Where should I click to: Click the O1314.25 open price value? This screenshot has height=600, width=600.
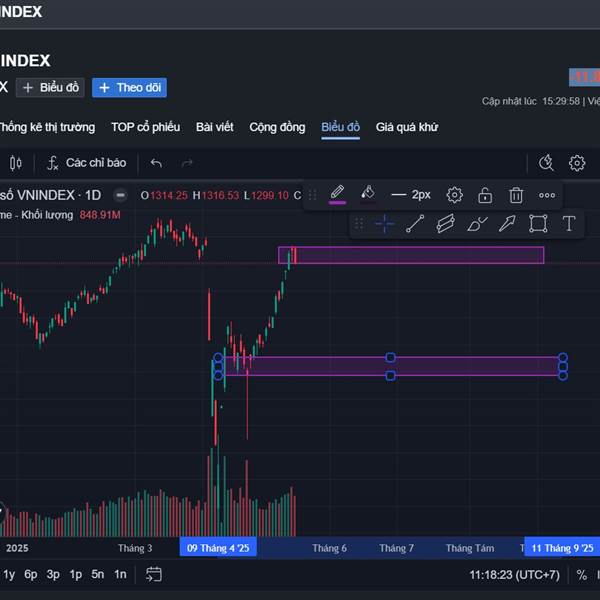pyautogui.click(x=164, y=196)
